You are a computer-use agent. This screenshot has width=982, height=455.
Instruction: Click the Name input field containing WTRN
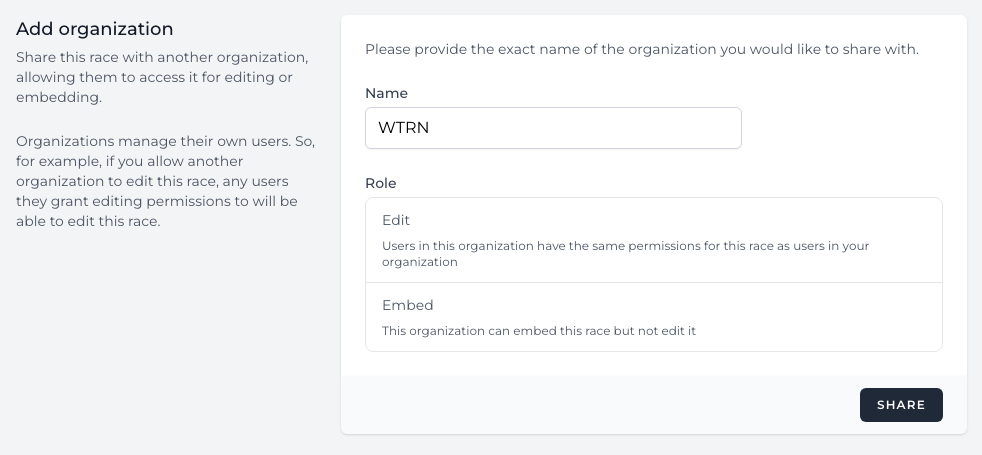pos(552,128)
